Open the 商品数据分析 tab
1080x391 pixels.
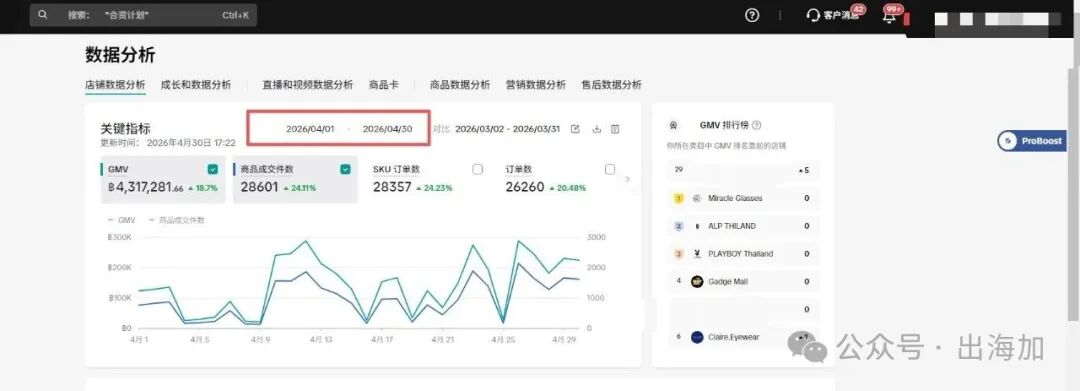tap(460, 85)
